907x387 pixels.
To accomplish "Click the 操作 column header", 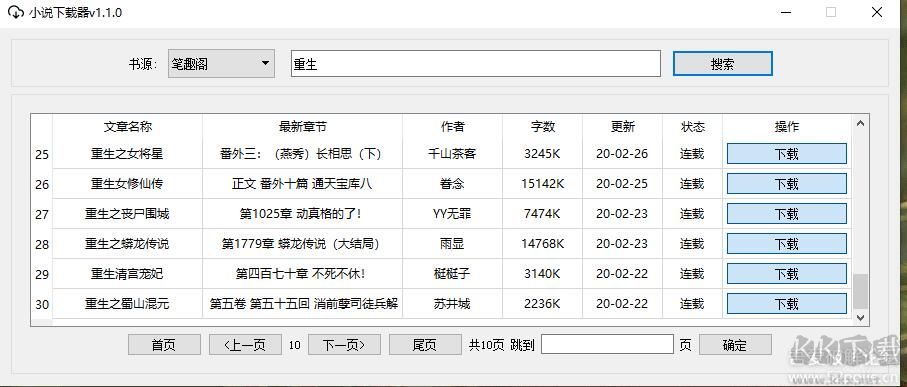I will [787, 126].
